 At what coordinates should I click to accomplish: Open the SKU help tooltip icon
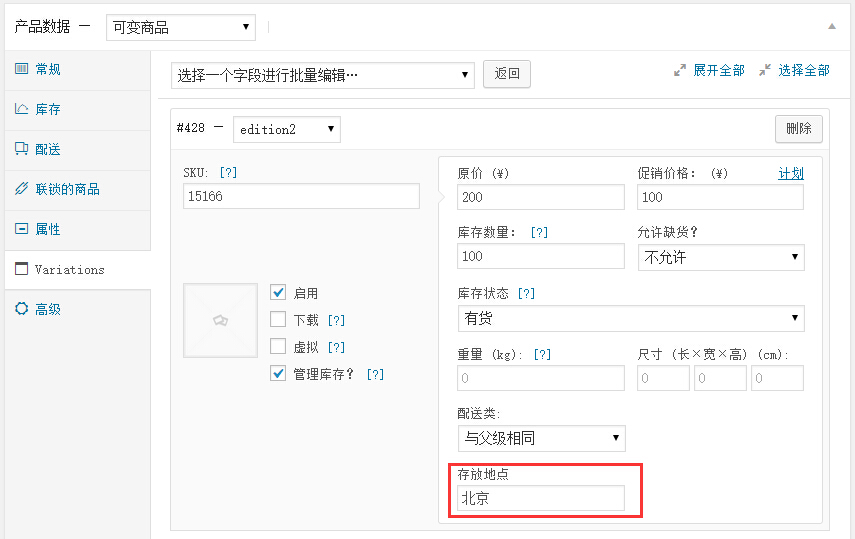click(x=228, y=173)
